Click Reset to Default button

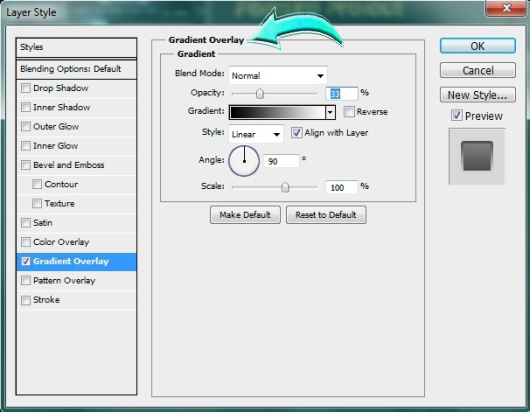(x=326, y=215)
